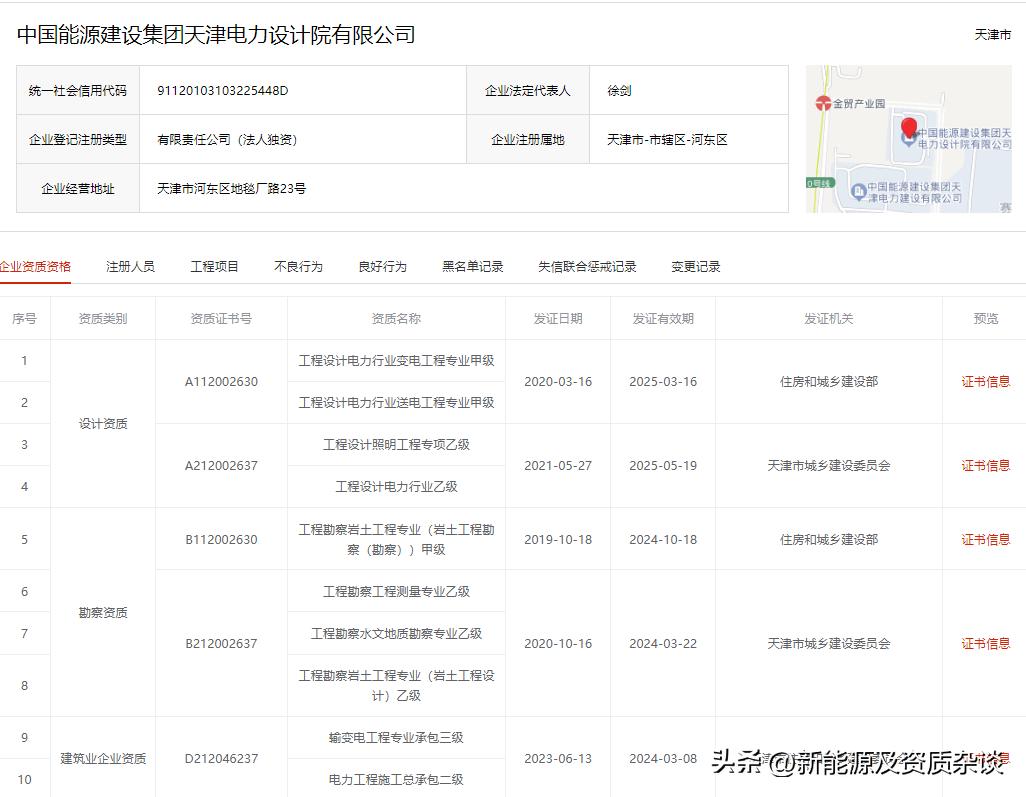The image size is (1026, 797).
Task: Open the 良好行为 tab
Action: 381,265
